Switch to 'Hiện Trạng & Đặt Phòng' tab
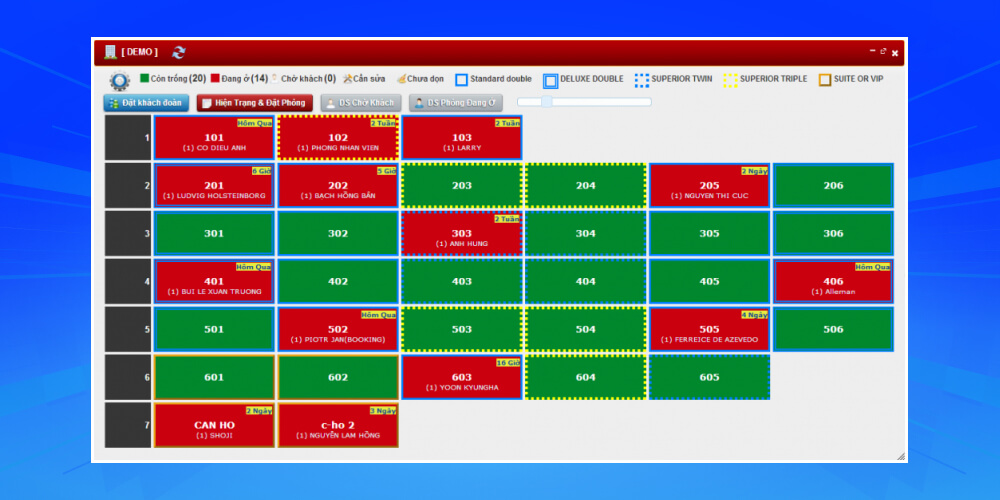Screen dimensions: 1000x500 (x=254, y=102)
